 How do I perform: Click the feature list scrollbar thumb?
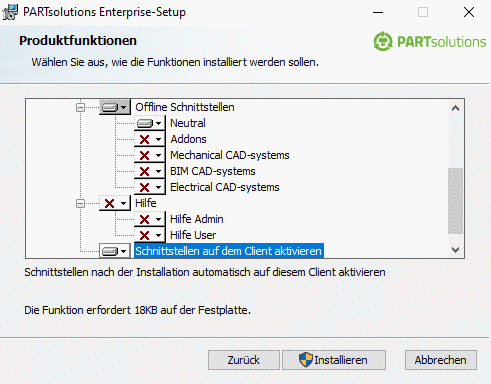pyautogui.click(x=455, y=201)
